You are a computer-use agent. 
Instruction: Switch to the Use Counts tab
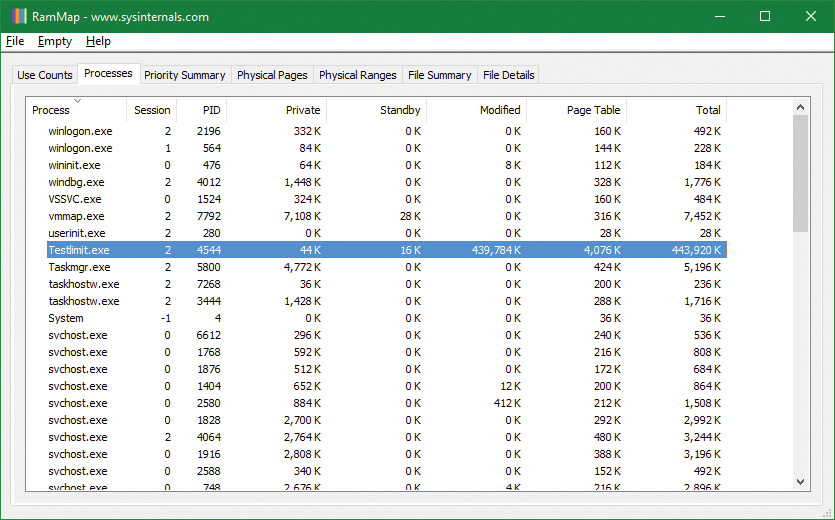(45, 75)
